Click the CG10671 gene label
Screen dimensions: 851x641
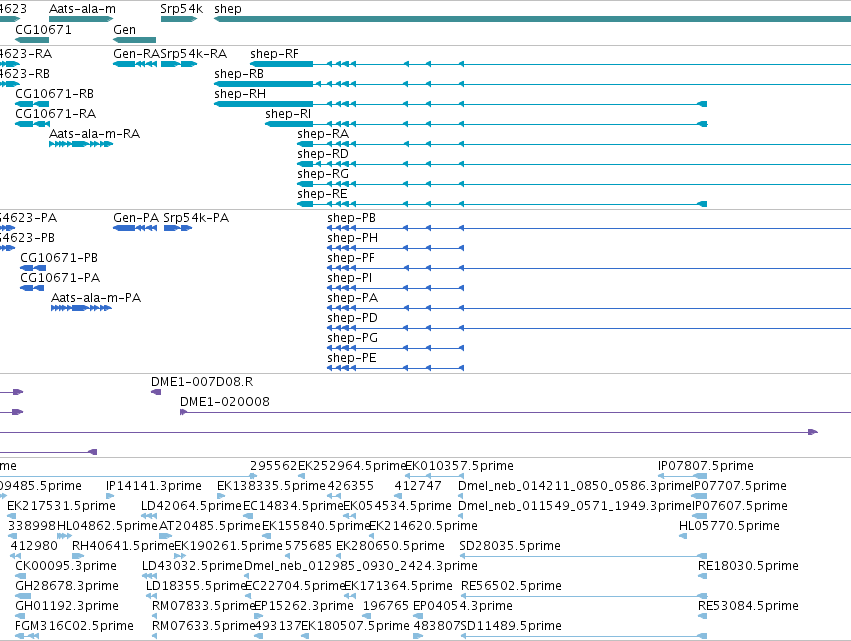[43, 29]
